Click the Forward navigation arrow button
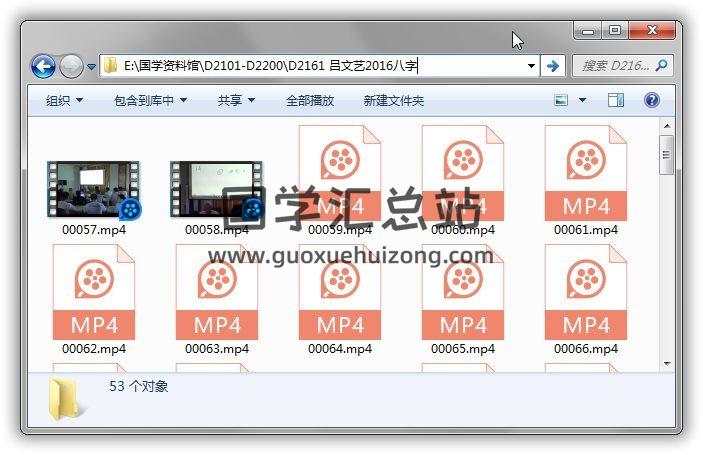The image size is (703, 455). coord(71,67)
